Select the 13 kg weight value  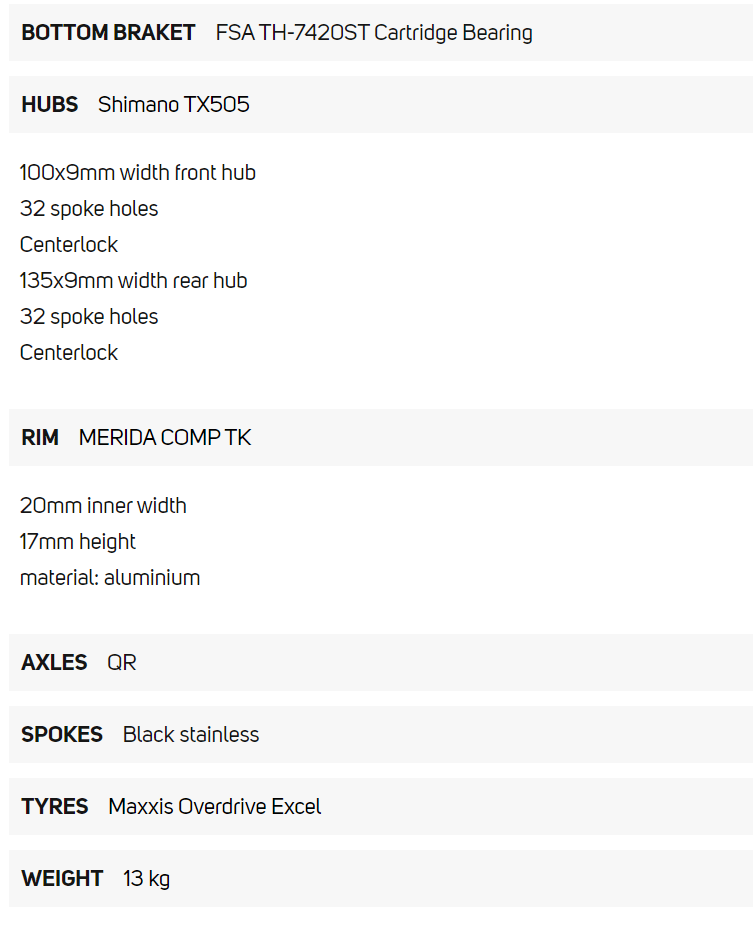147,879
